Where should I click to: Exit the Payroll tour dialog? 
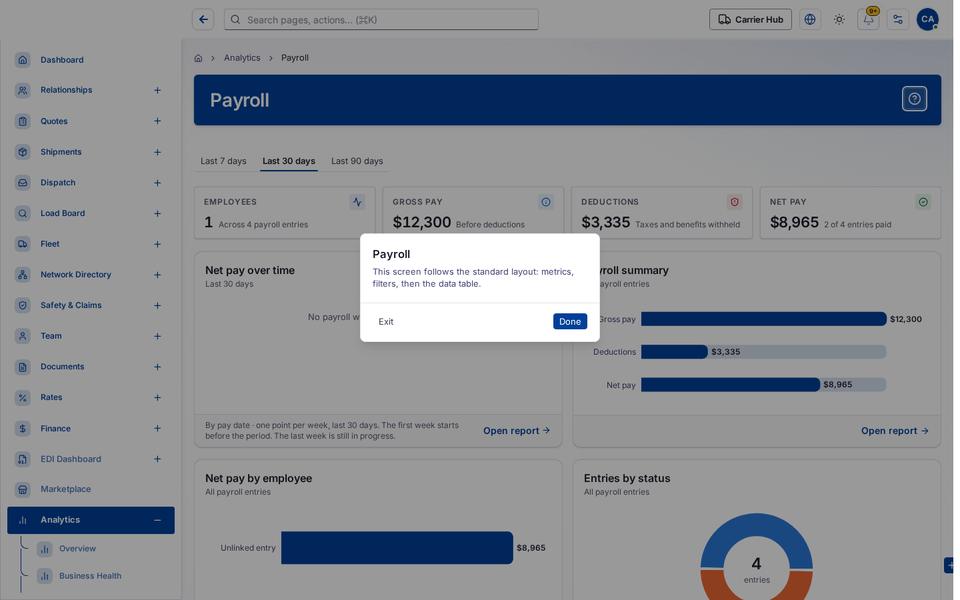386,321
